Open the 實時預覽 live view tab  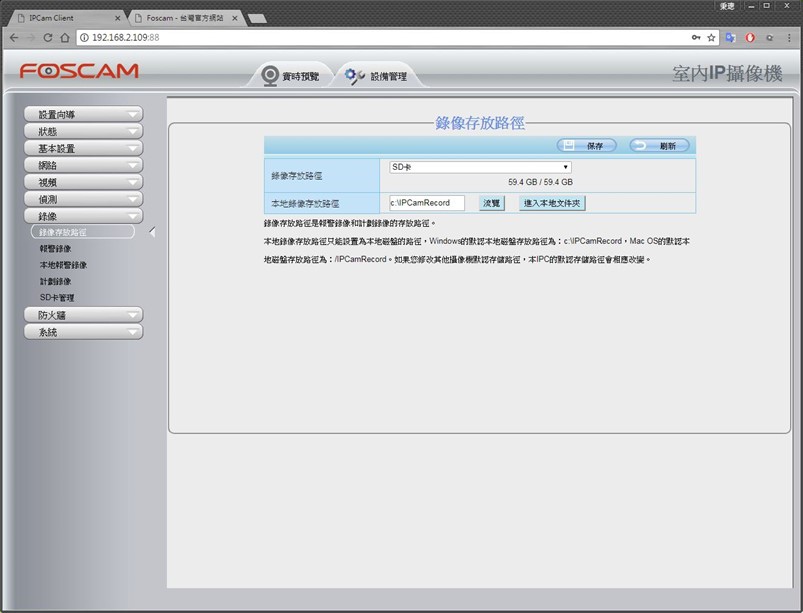coord(290,76)
